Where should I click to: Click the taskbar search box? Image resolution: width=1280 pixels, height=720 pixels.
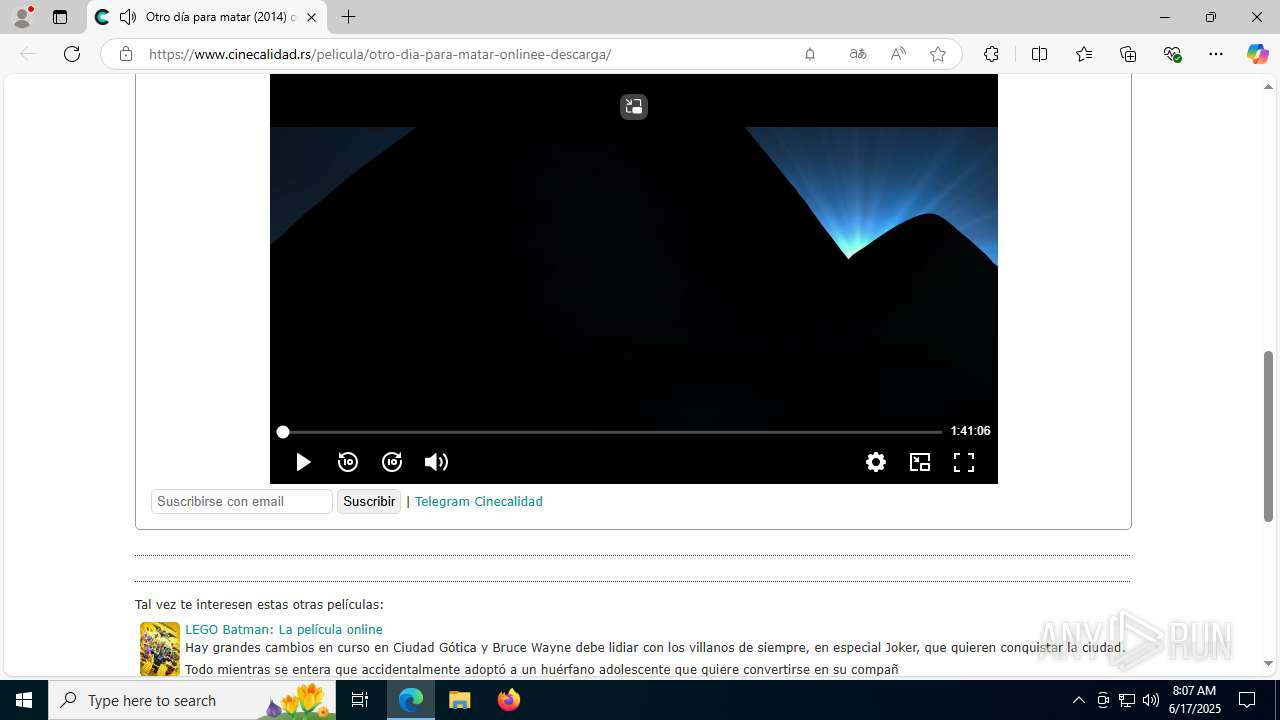pos(192,700)
